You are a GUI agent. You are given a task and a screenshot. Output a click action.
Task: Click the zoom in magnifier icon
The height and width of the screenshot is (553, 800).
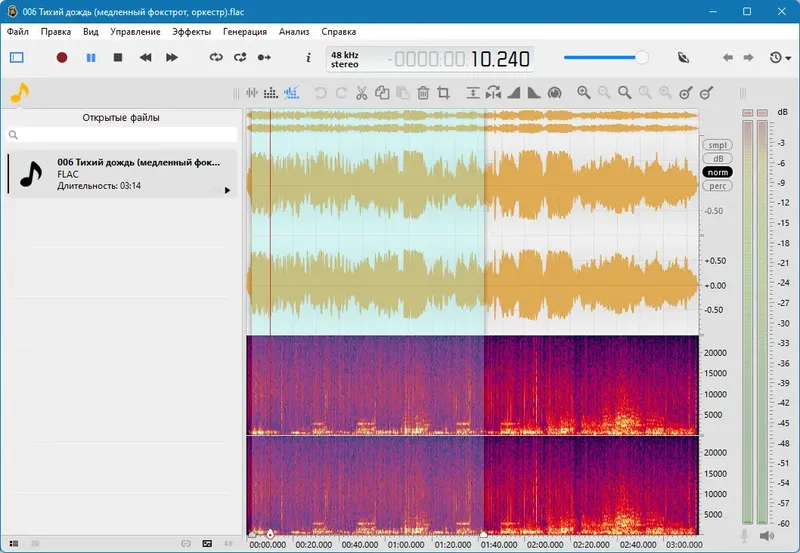[x=583, y=93]
